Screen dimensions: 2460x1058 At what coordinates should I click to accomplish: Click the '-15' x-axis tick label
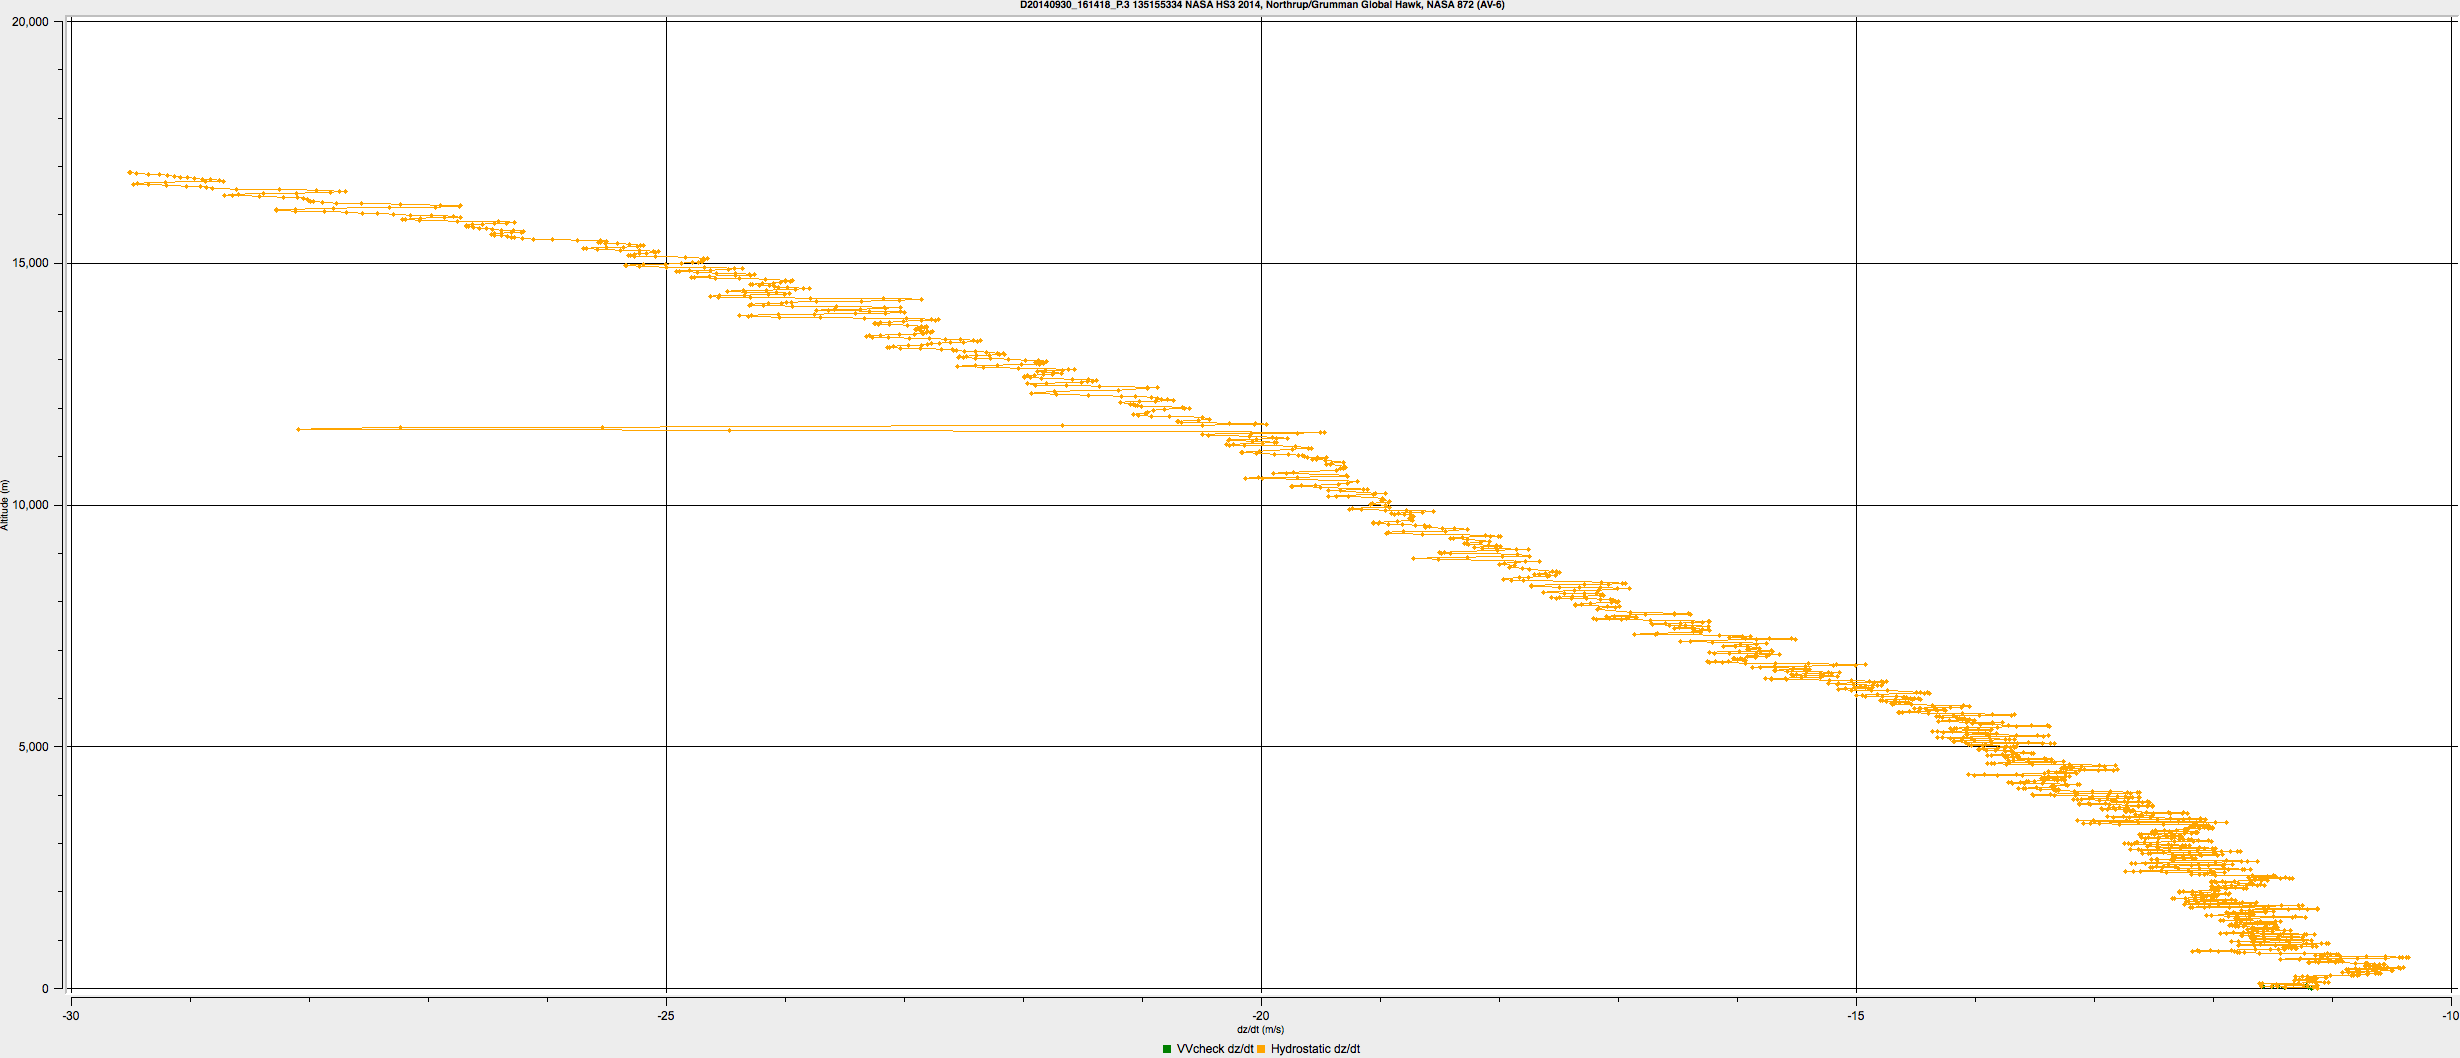pos(1856,1016)
